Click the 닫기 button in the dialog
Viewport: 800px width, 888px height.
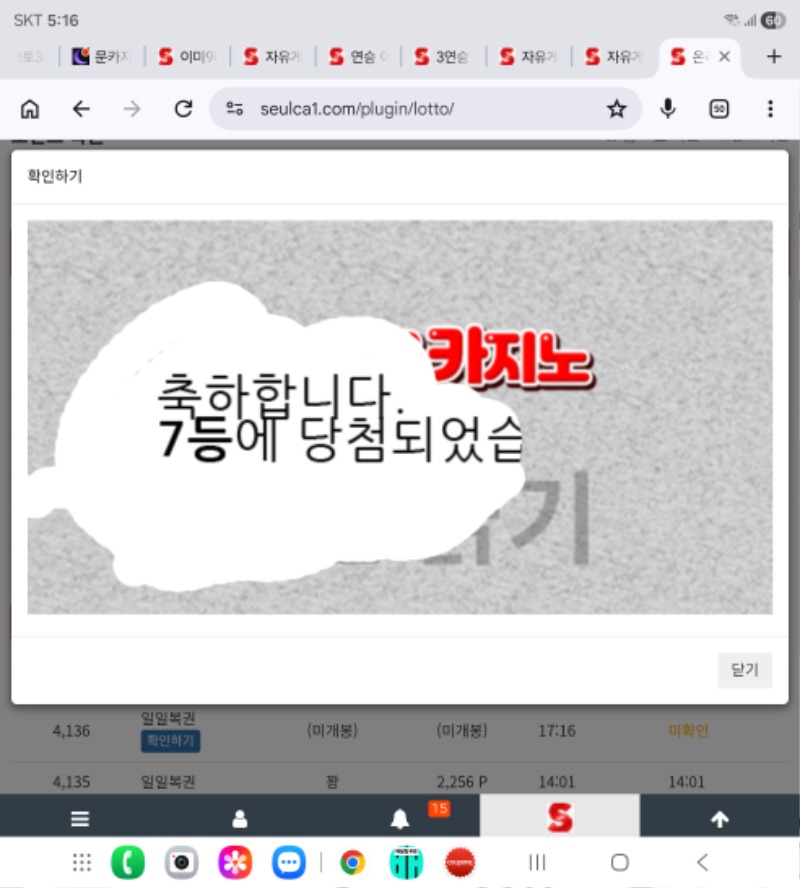[x=745, y=670]
